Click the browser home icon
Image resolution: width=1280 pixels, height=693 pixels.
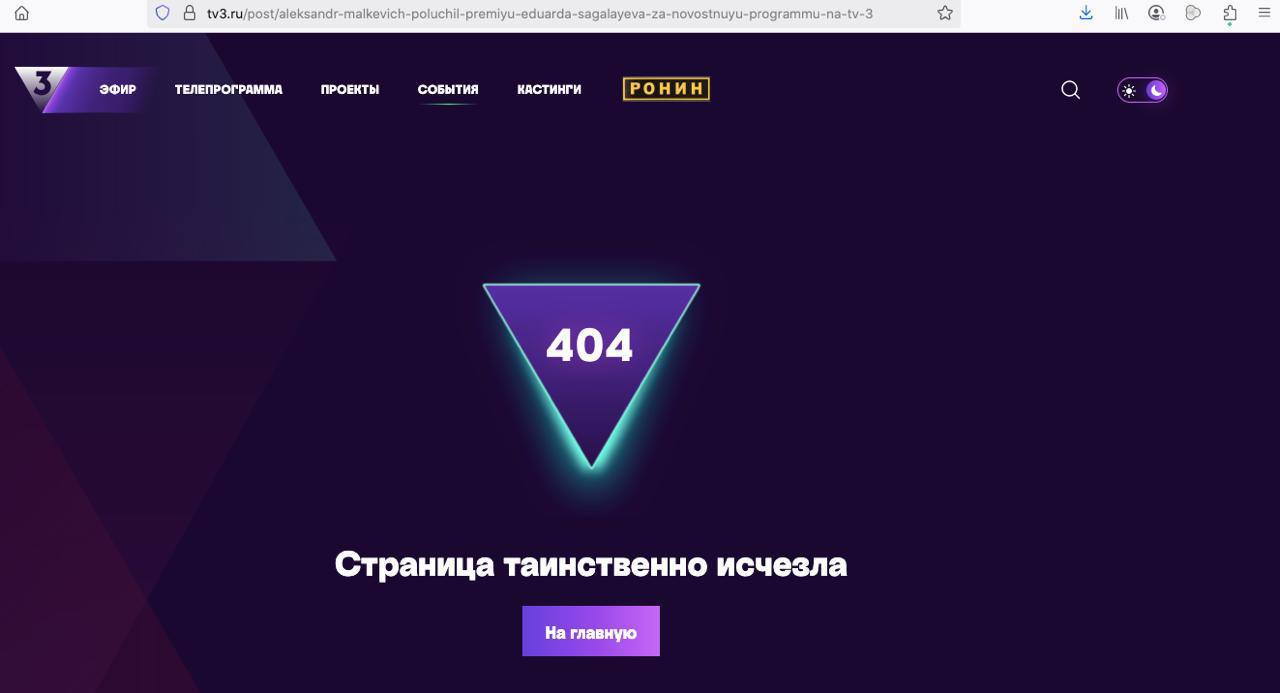pyautogui.click(x=22, y=13)
